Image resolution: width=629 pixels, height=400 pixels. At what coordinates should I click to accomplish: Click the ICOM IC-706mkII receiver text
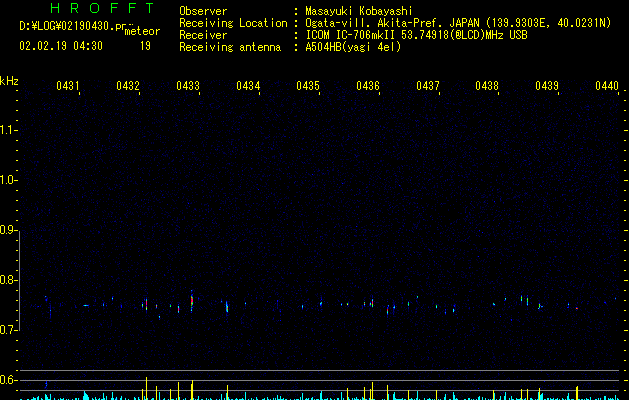(416, 35)
